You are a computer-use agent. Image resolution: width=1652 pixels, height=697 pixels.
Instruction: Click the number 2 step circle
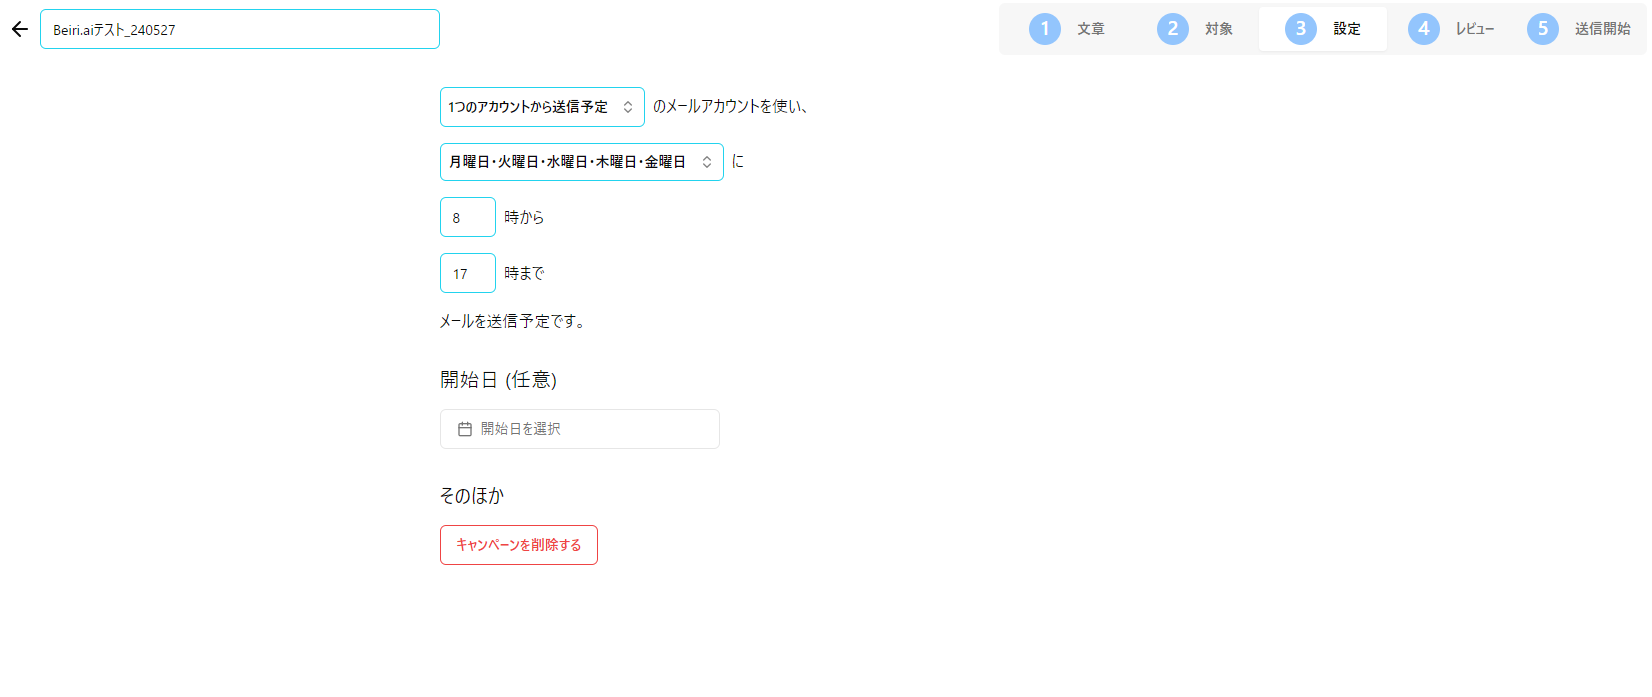pos(1172,29)
